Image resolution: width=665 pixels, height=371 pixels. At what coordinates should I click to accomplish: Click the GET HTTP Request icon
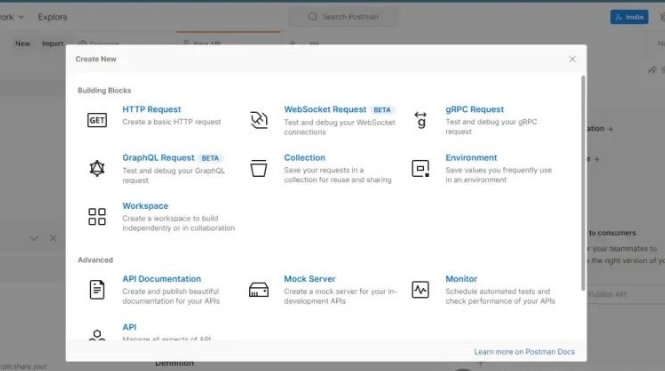click(97, 120)
